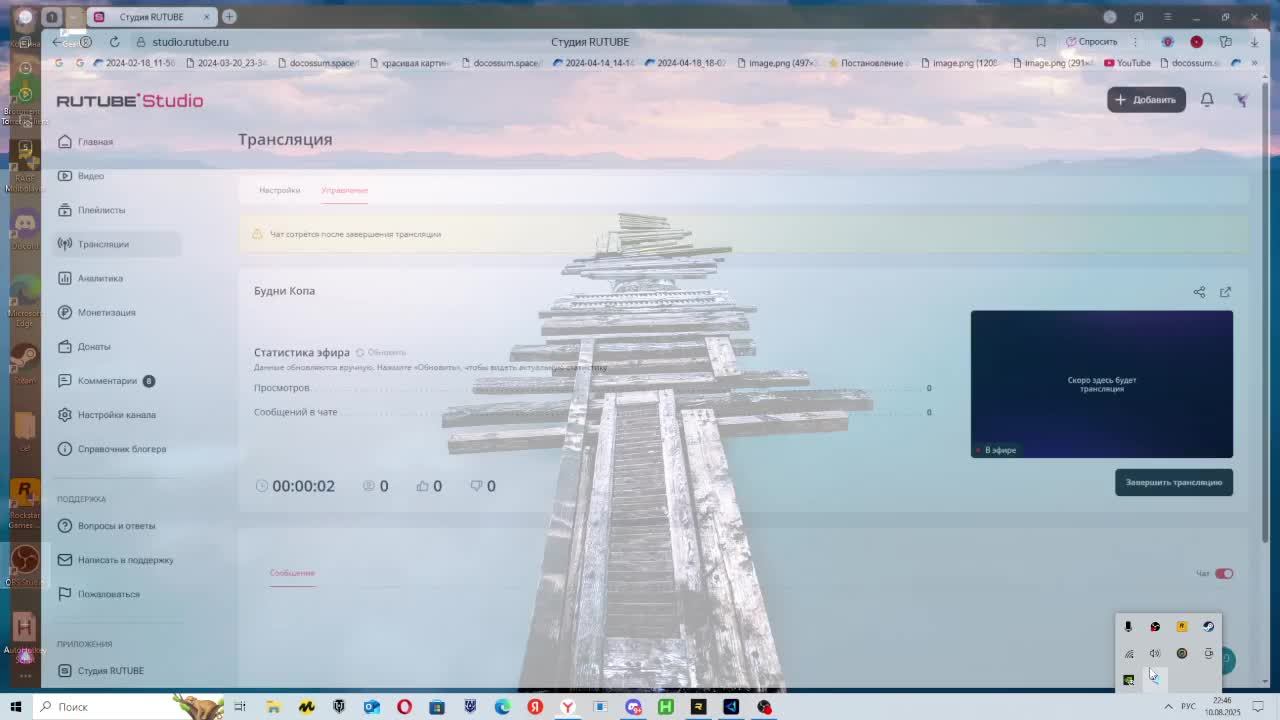
Task: Select Трансляции in the sidebar
Action: pyautogui.click(x=117, y=244)
